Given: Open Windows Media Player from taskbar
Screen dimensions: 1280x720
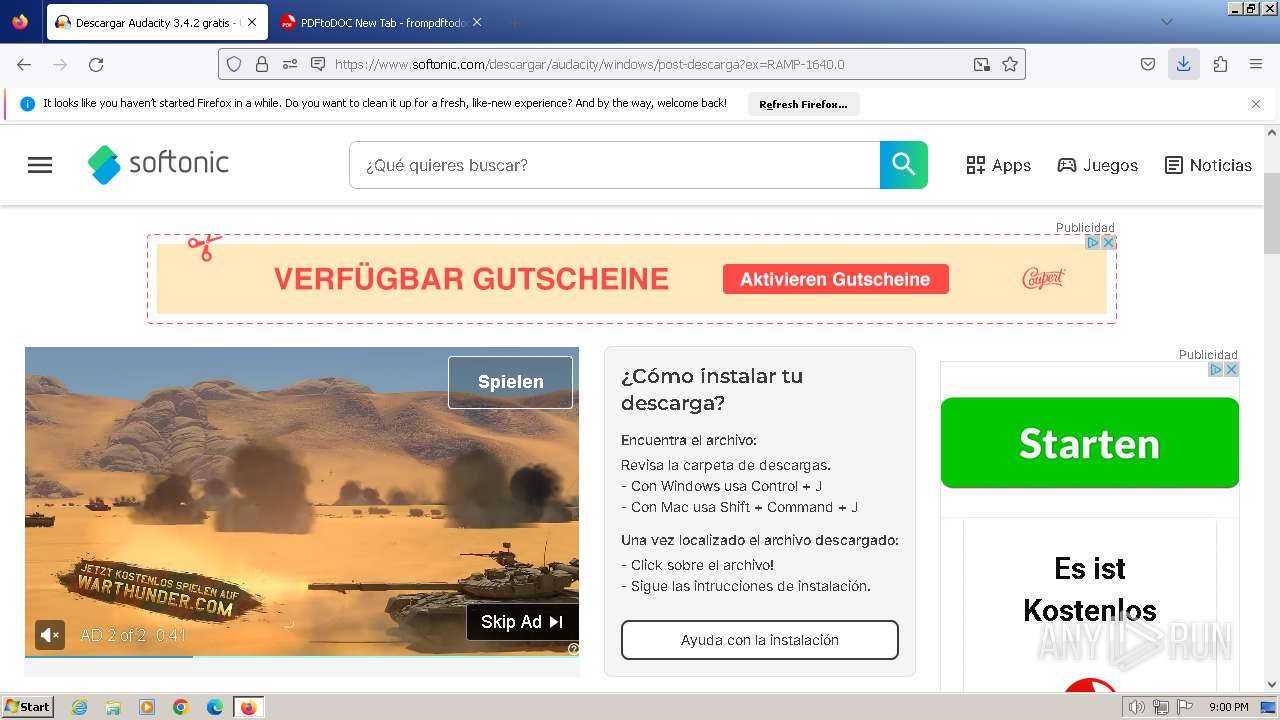Looking at the screenshot, I should [x=147, y=707].
